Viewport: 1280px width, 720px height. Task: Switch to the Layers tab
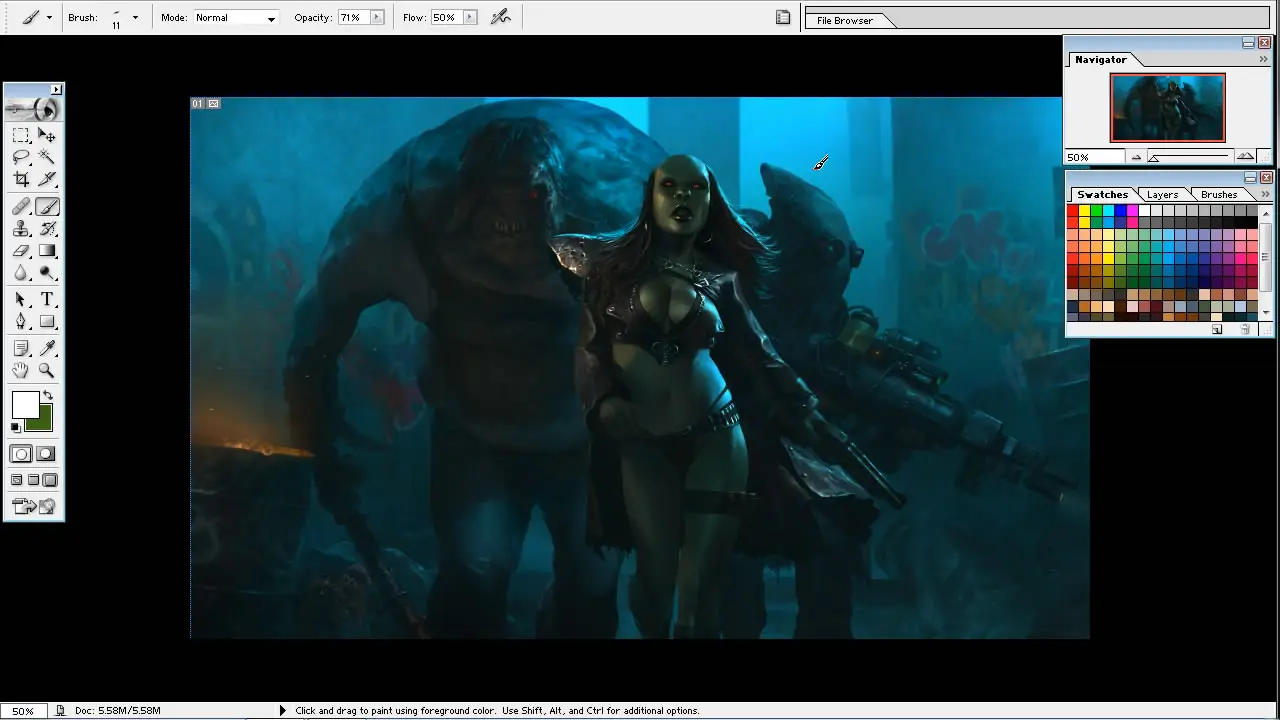click(x=1162, y=195)
